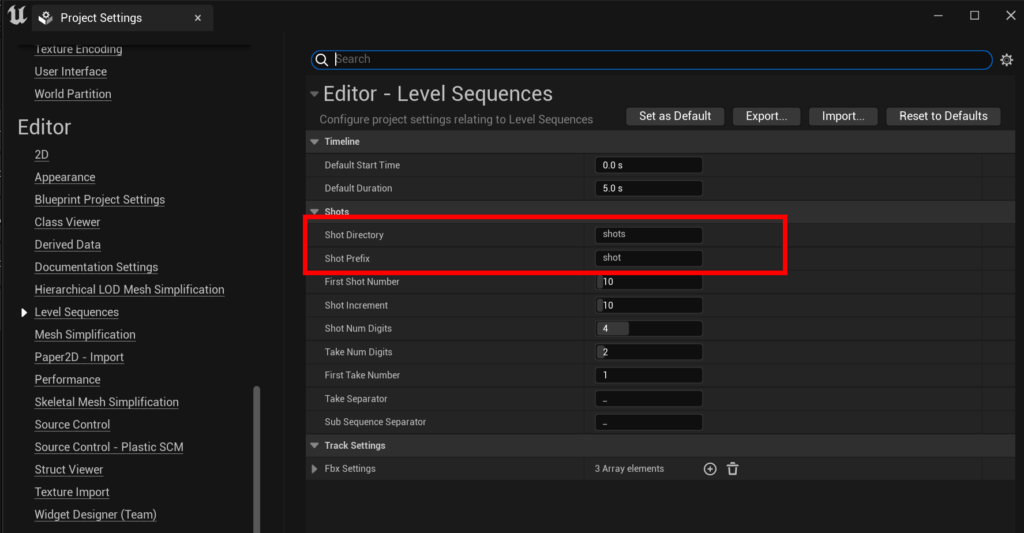Collapse the Editor - Level Sequences section
The height and width of the screenshot is (533, 1024).
coord(314,94)
